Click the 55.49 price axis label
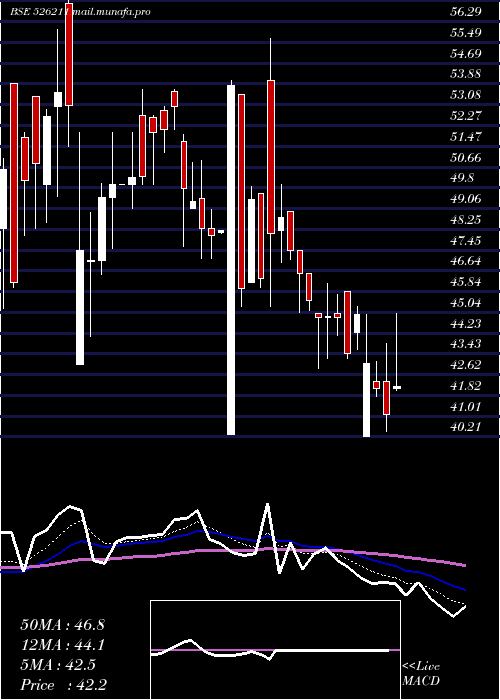500x700 pixels. pos(466,33)
